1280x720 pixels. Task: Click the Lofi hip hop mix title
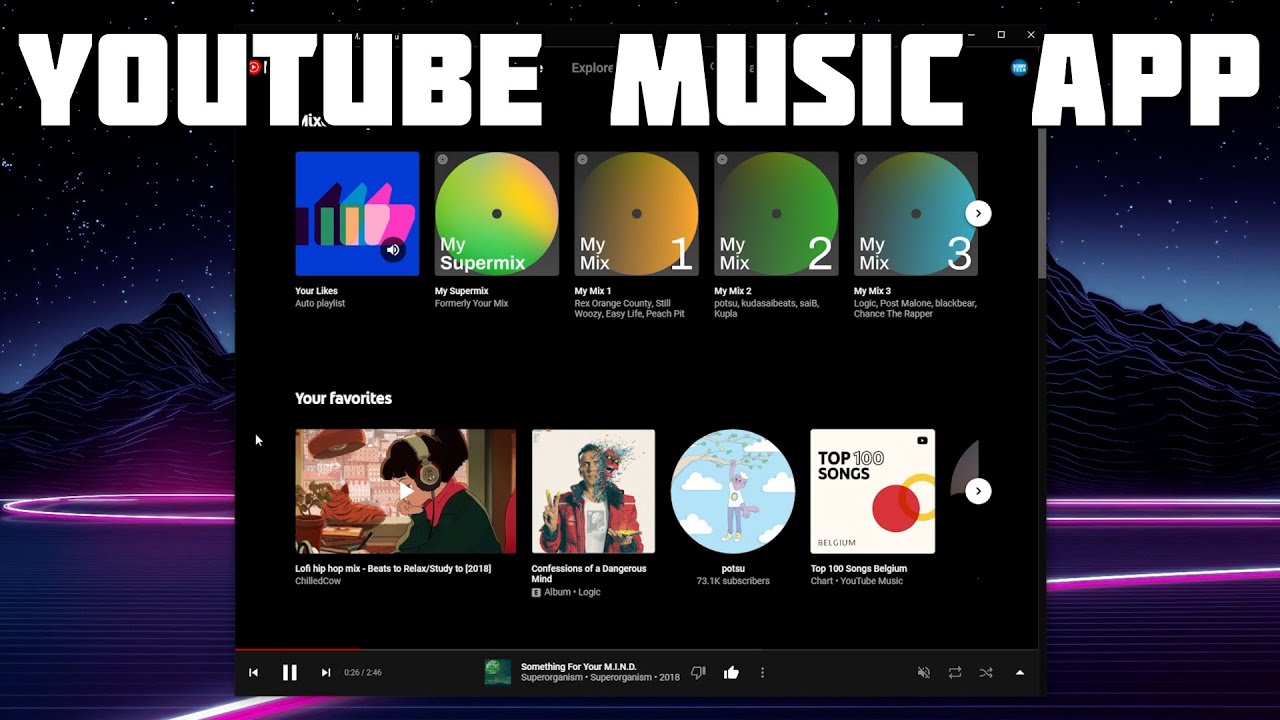(393, 568)
